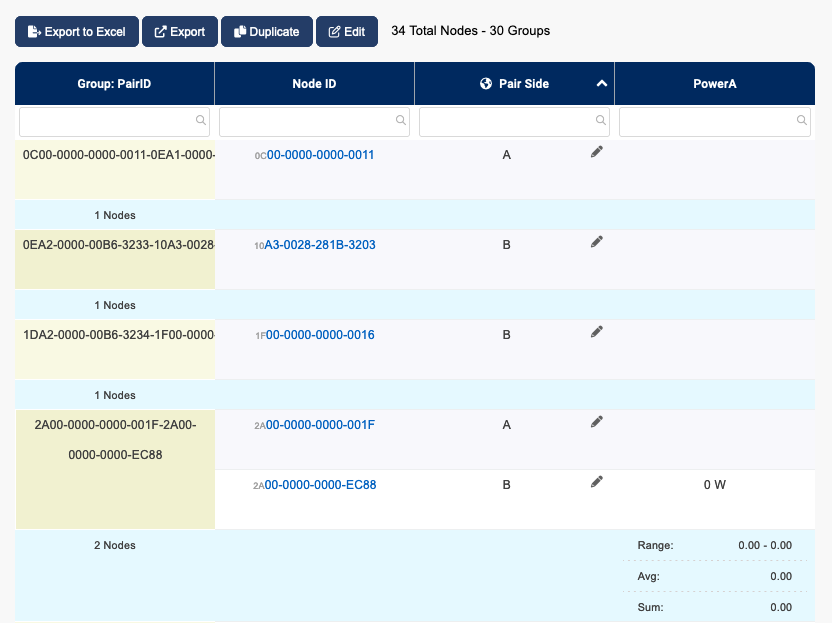Click the magnifier in the PowerA filter
Viewport: 832px width, 623px height.
[801, 120]
